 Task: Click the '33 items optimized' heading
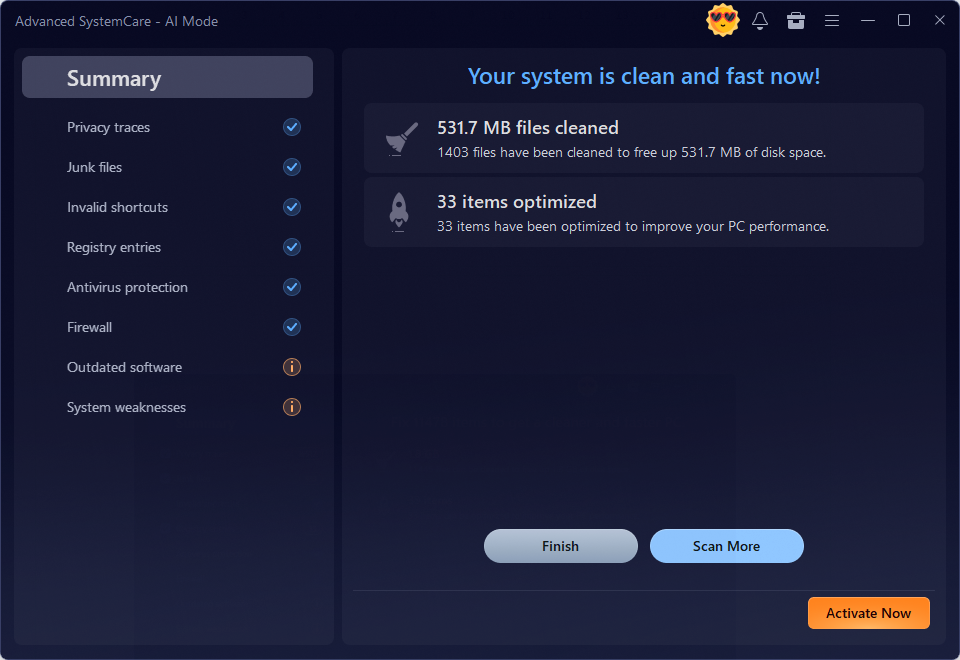click(517, 201)
